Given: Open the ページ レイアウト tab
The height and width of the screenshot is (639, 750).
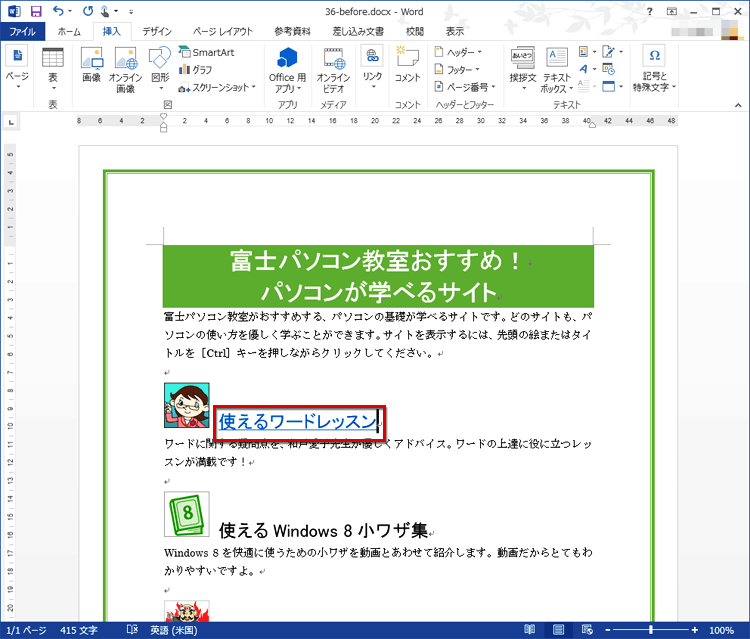Looking at the screenshot, I should [x=222, y=32].
